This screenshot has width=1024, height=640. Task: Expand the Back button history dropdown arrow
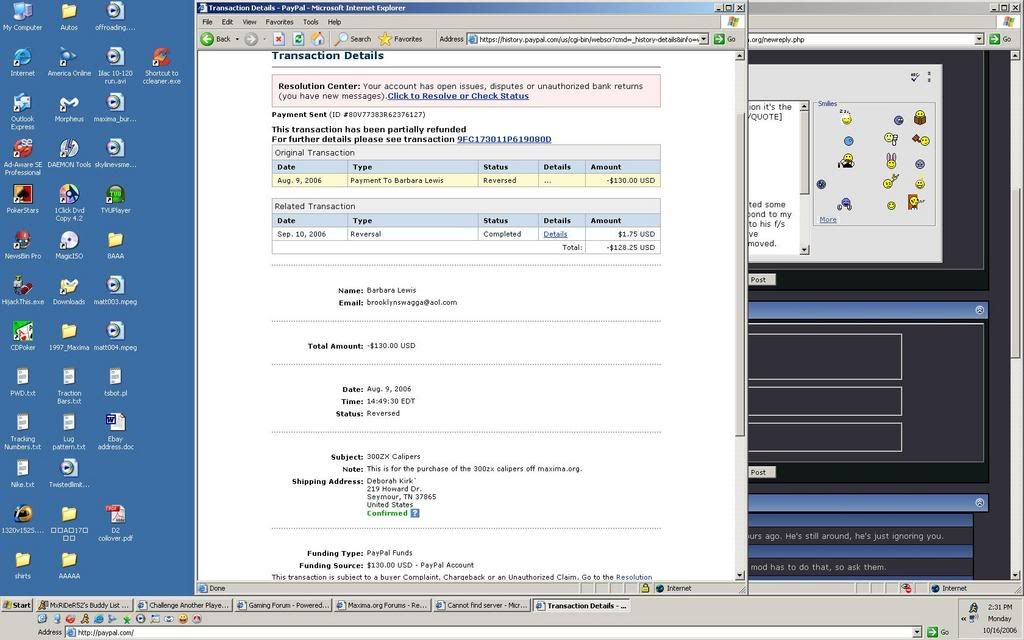click(x=236, y=39)
